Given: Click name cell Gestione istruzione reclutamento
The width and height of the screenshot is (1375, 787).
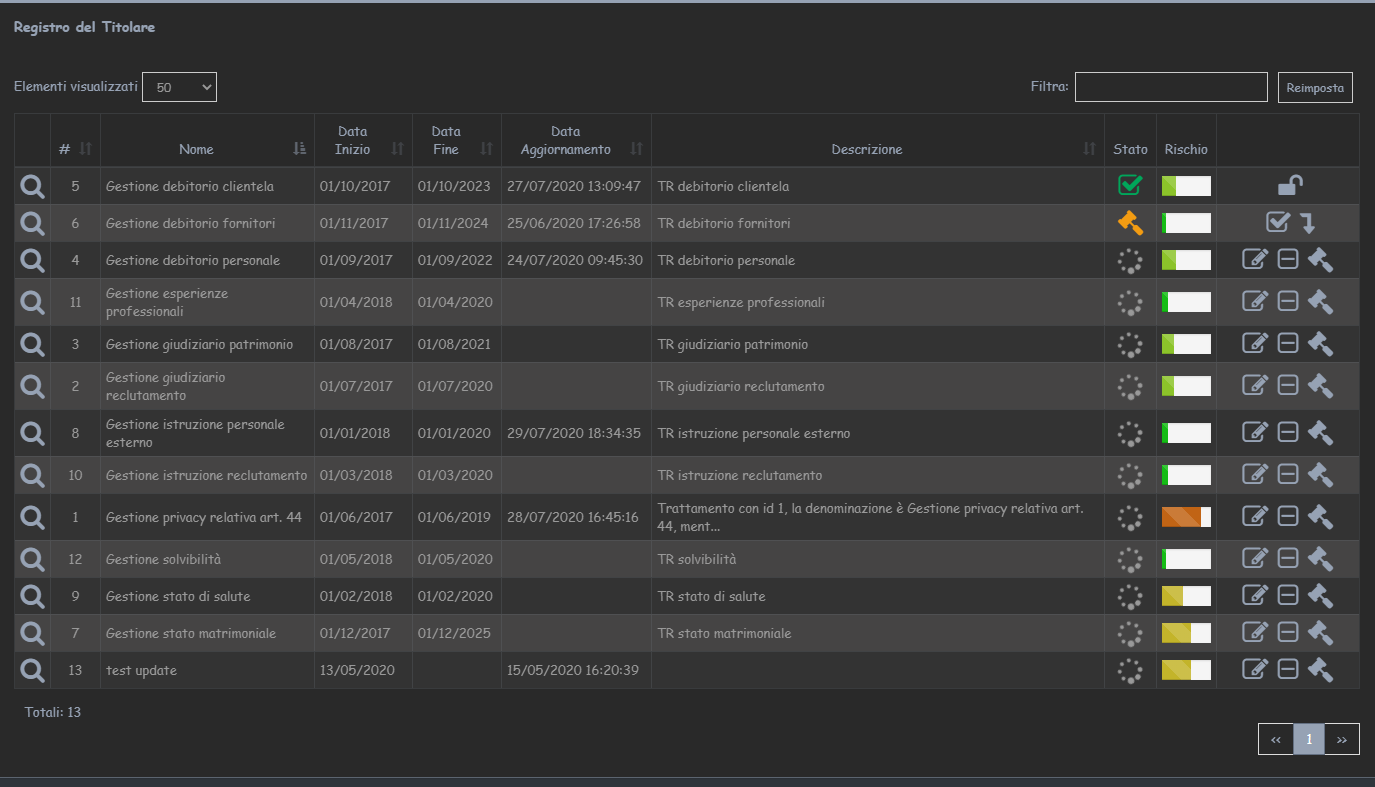Looking at the screenshot, I should (x=206, y=475).
